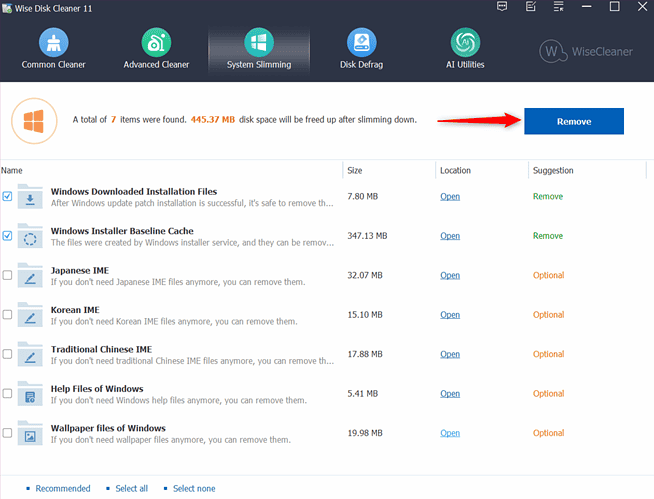Choose the Recommended selection link
Screen dimensions: 654x499
[x=62, y=488]
